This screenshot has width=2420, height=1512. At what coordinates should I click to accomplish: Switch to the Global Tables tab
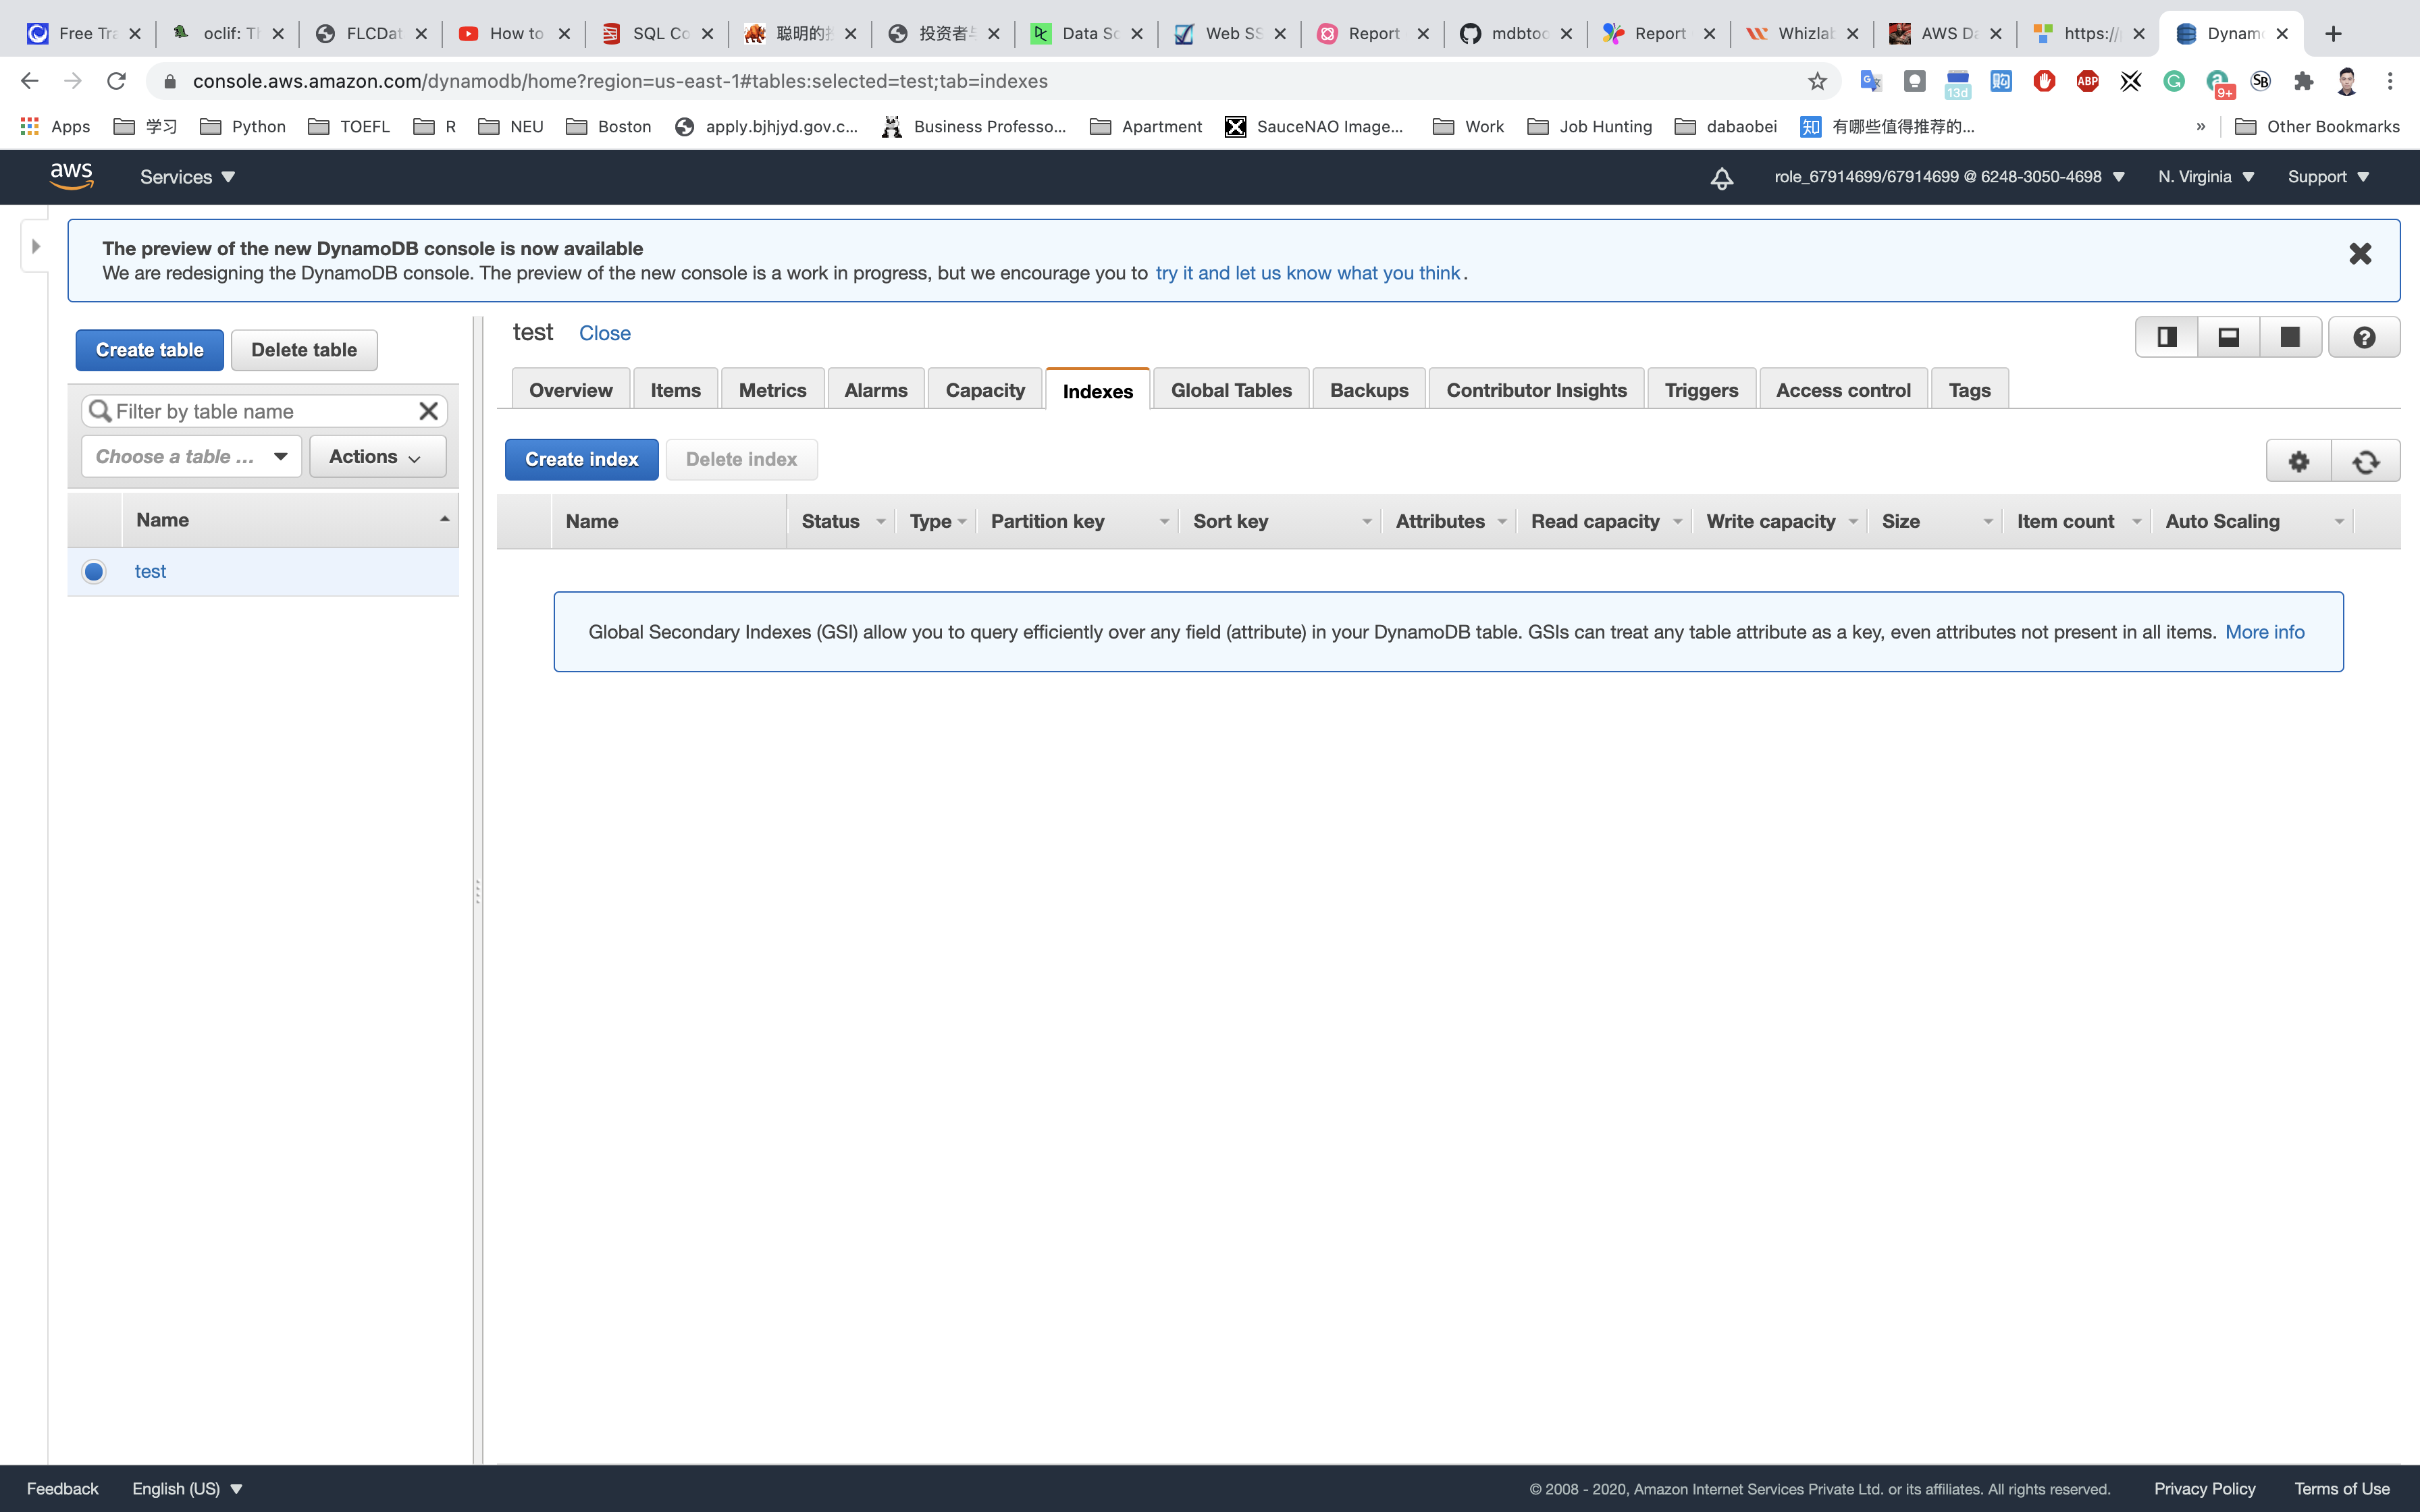coord(1230,390)
